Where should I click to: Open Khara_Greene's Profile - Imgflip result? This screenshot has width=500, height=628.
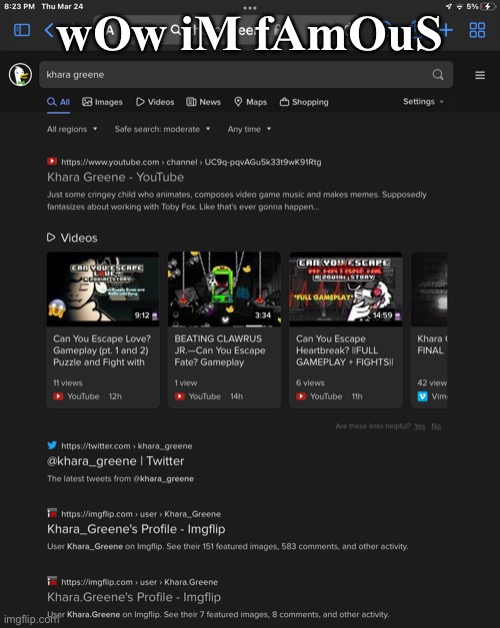pos(136,529)
